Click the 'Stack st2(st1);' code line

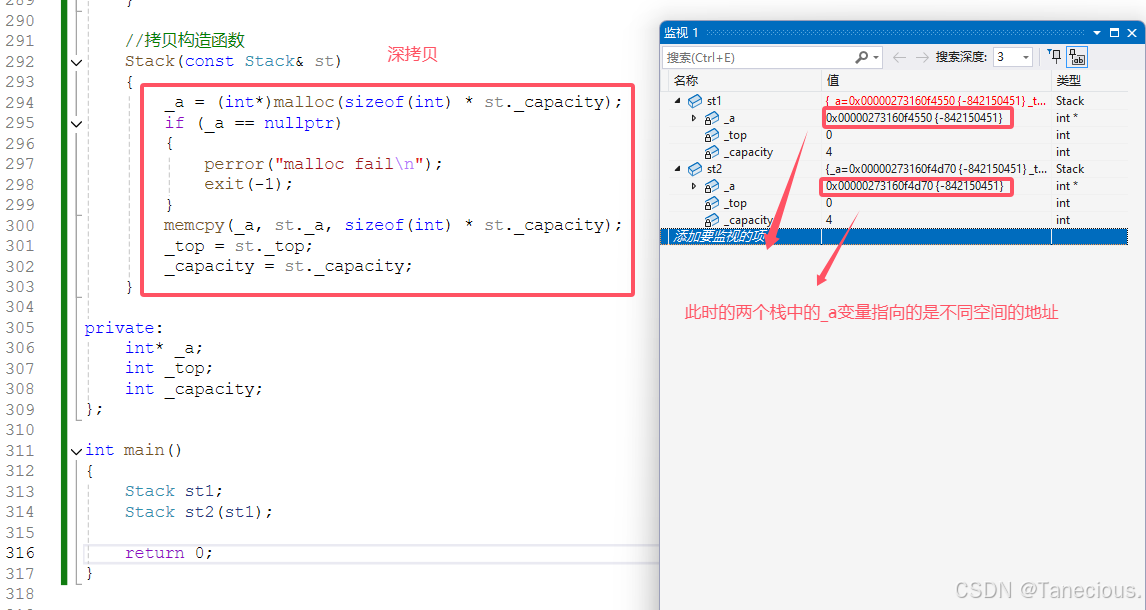pos(199,512)
